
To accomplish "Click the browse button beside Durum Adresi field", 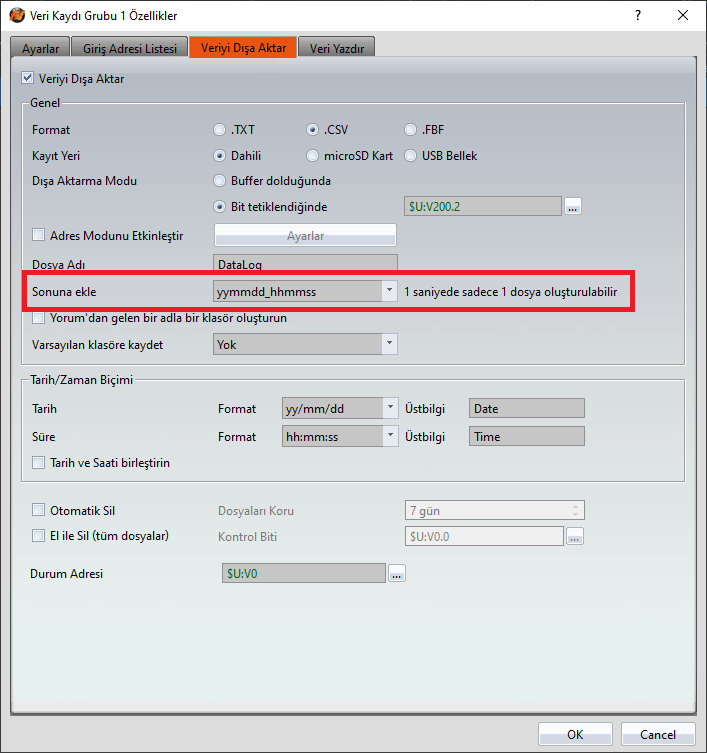I will pos(397,574).
